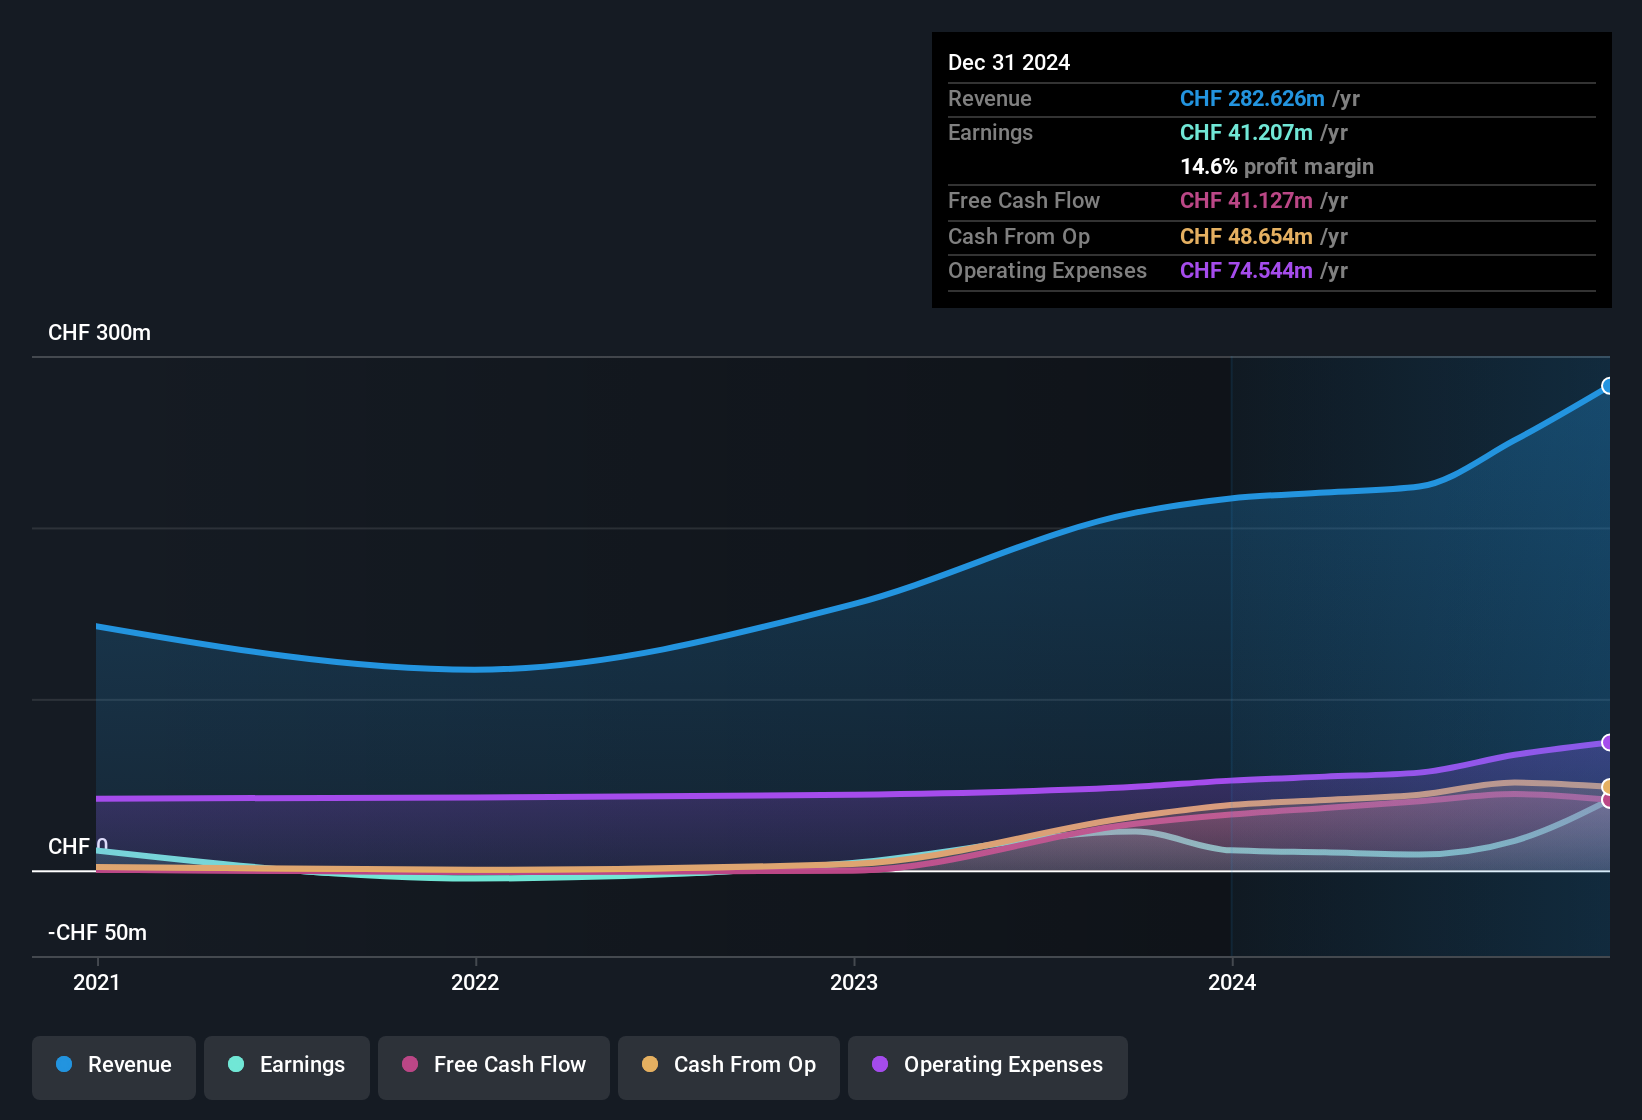The image size is (1642, 1120).
Task: Click the Revenue tooltip row label
Action: pos(990,99)
